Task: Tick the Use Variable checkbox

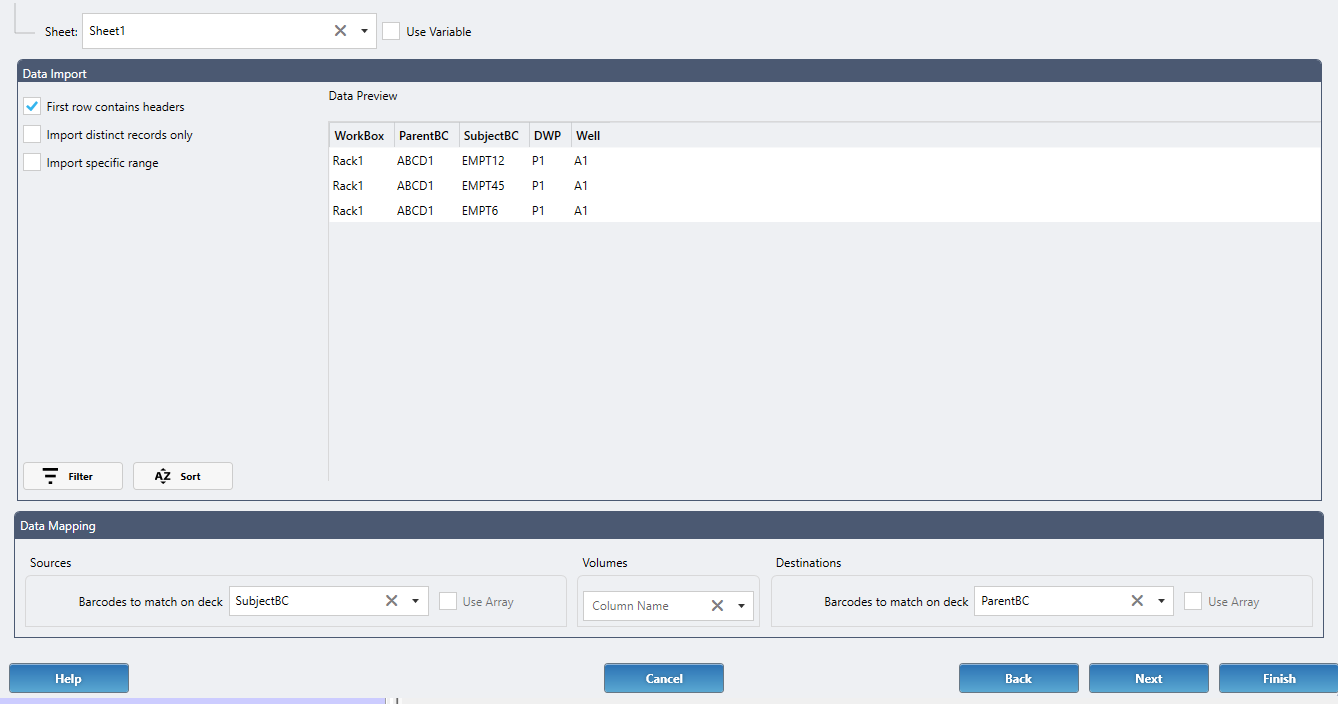Action: [x=391, y=32]
